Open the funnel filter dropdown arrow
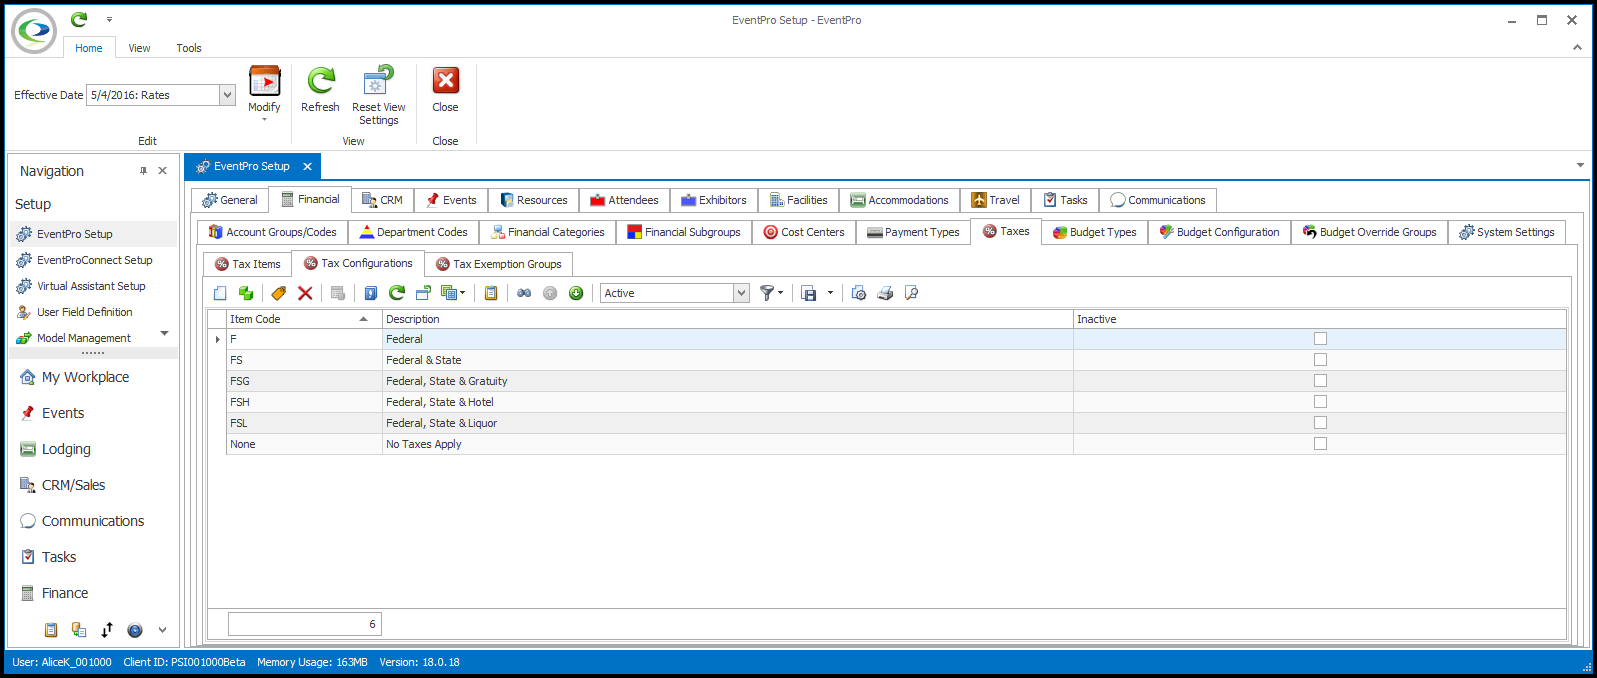 (x=781, y=293)
